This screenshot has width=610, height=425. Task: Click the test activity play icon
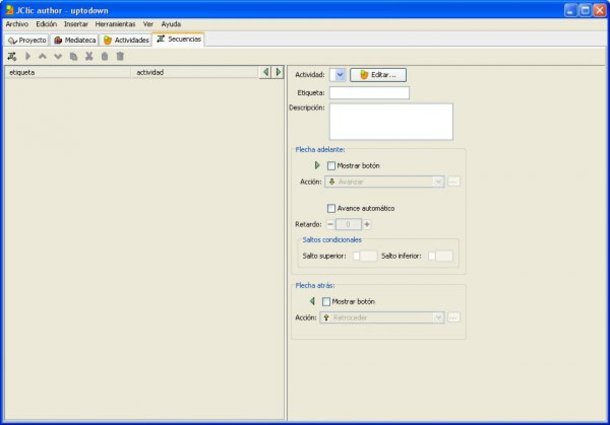(28, 56)
